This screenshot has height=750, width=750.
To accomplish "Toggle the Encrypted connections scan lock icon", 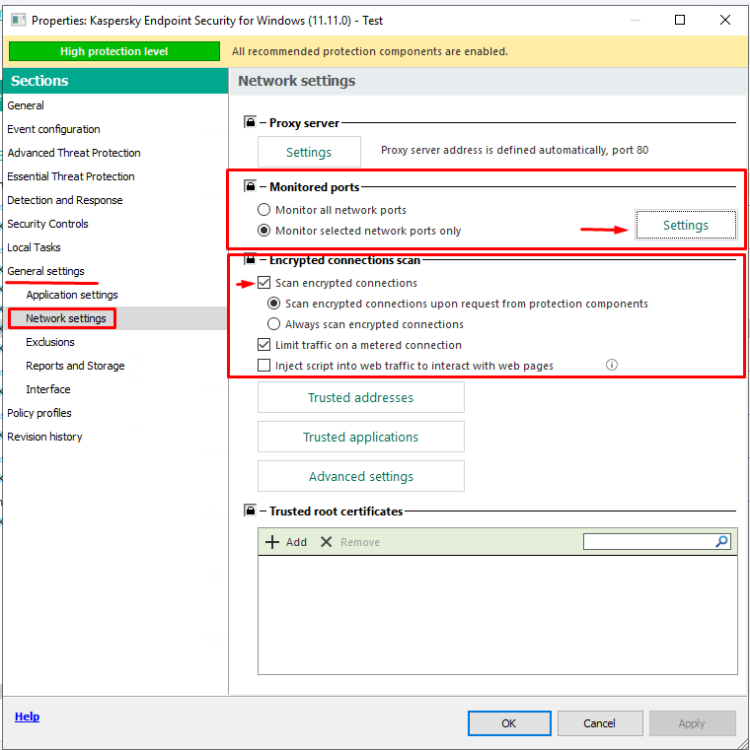I will (x=250, y=259).
